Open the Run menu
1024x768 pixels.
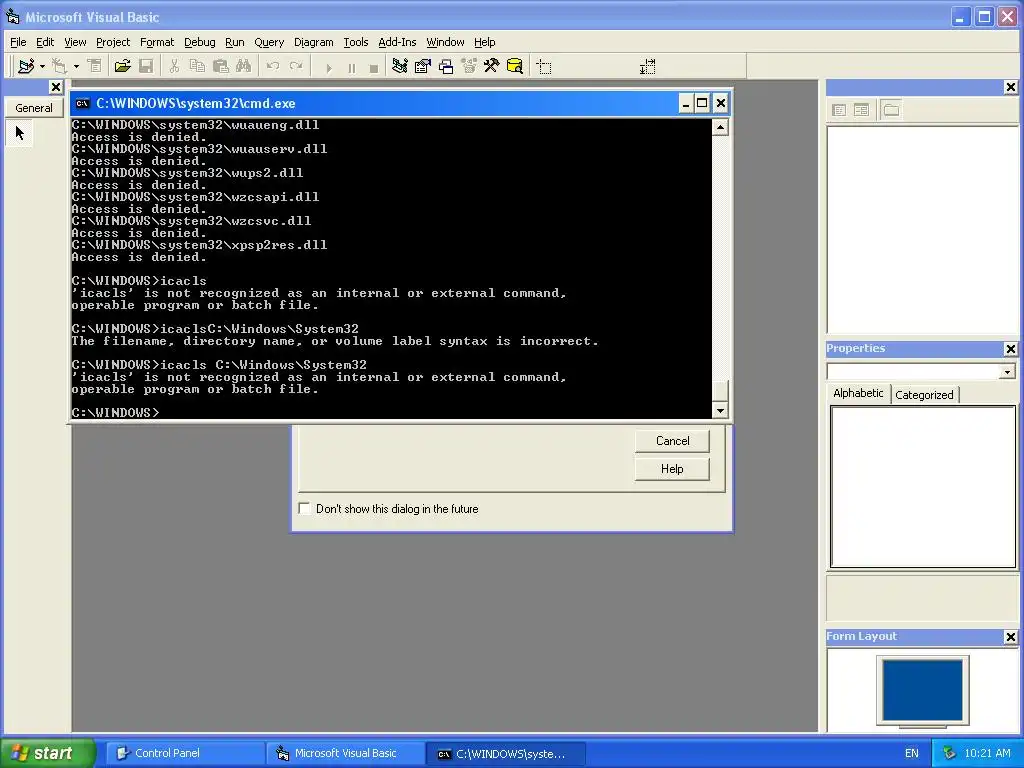234,42
